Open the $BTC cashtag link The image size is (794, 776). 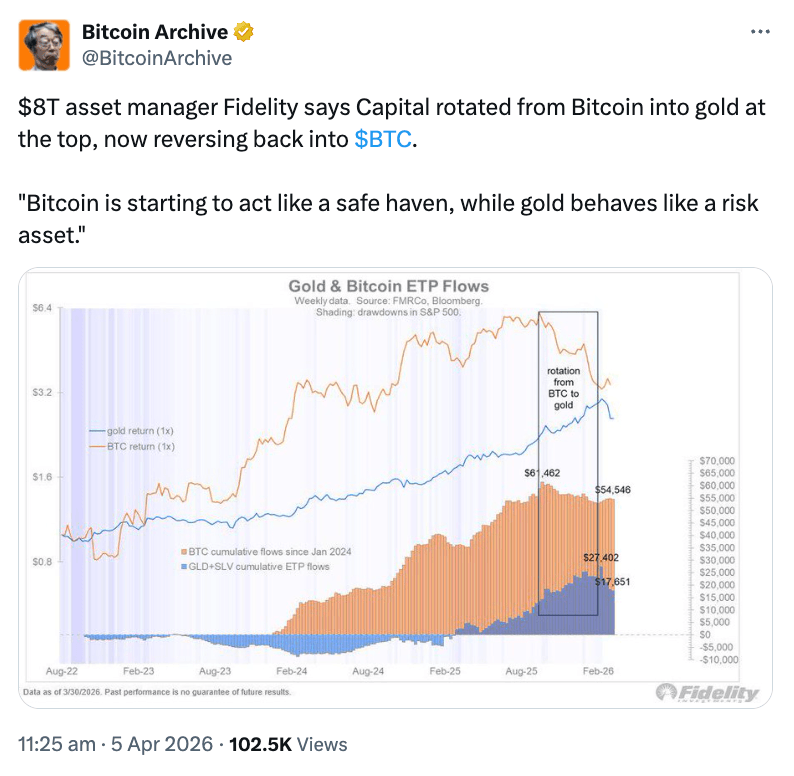coord(382,139)
